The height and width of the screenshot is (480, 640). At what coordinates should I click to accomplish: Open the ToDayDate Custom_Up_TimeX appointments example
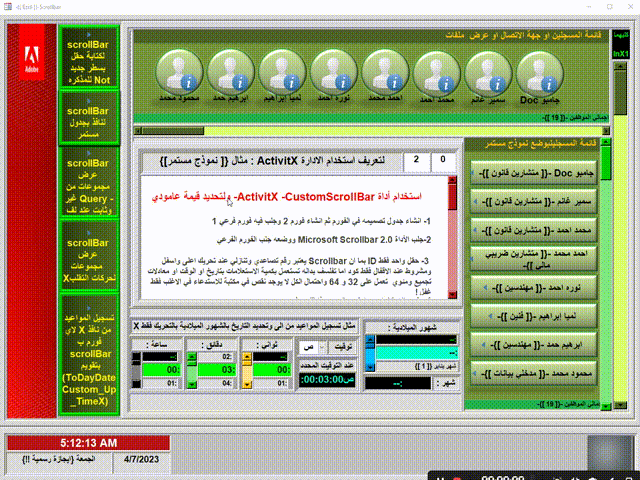[89, 353]
